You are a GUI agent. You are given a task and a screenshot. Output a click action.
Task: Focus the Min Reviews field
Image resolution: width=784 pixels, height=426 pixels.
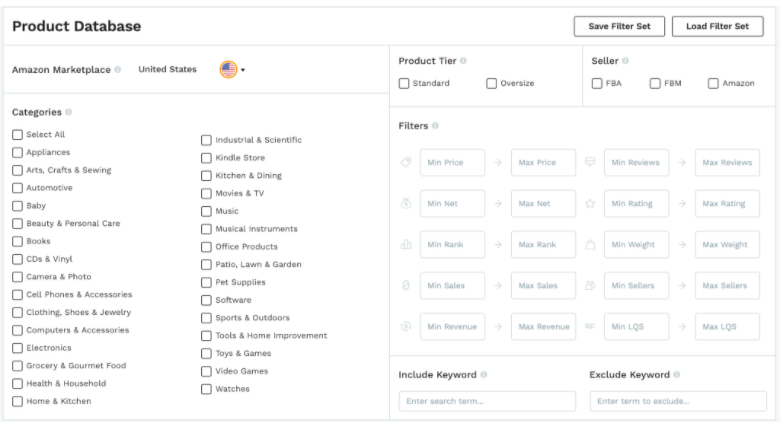(x=636, y=162)
